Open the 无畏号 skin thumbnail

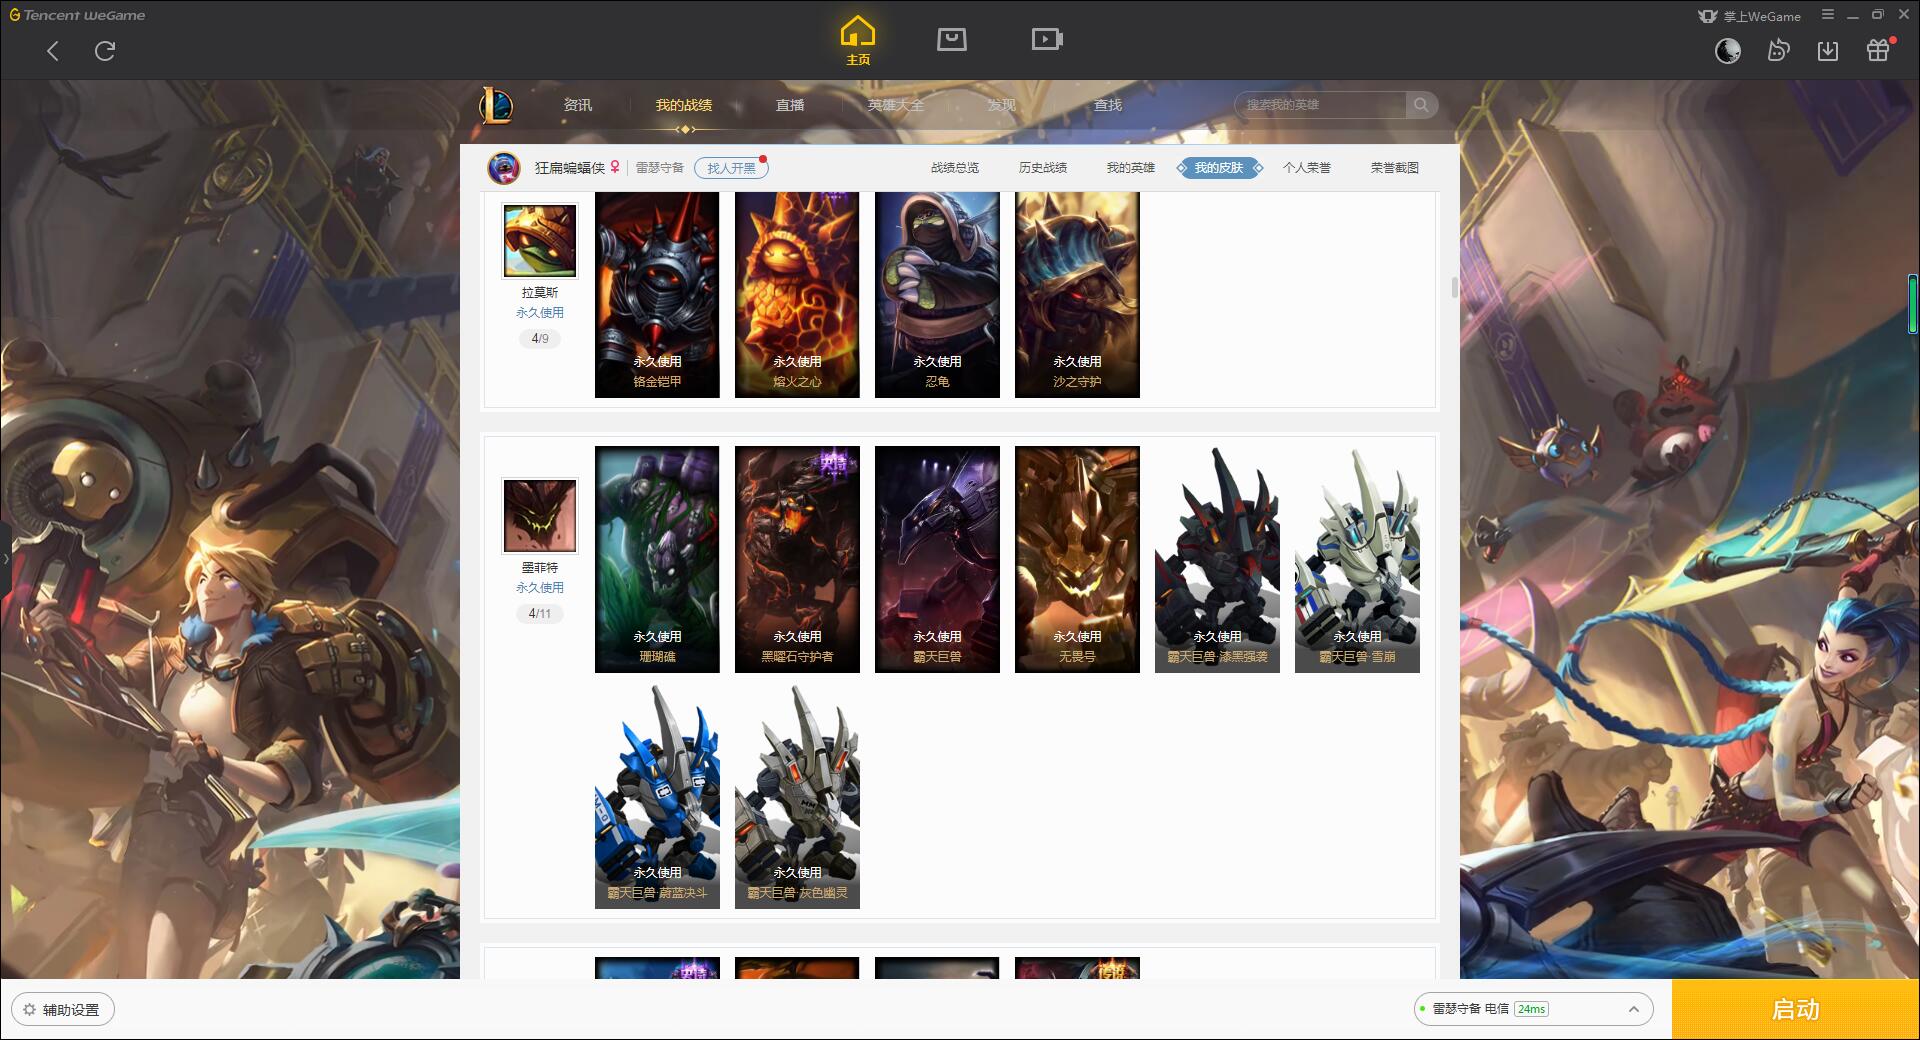point(1077,559)
